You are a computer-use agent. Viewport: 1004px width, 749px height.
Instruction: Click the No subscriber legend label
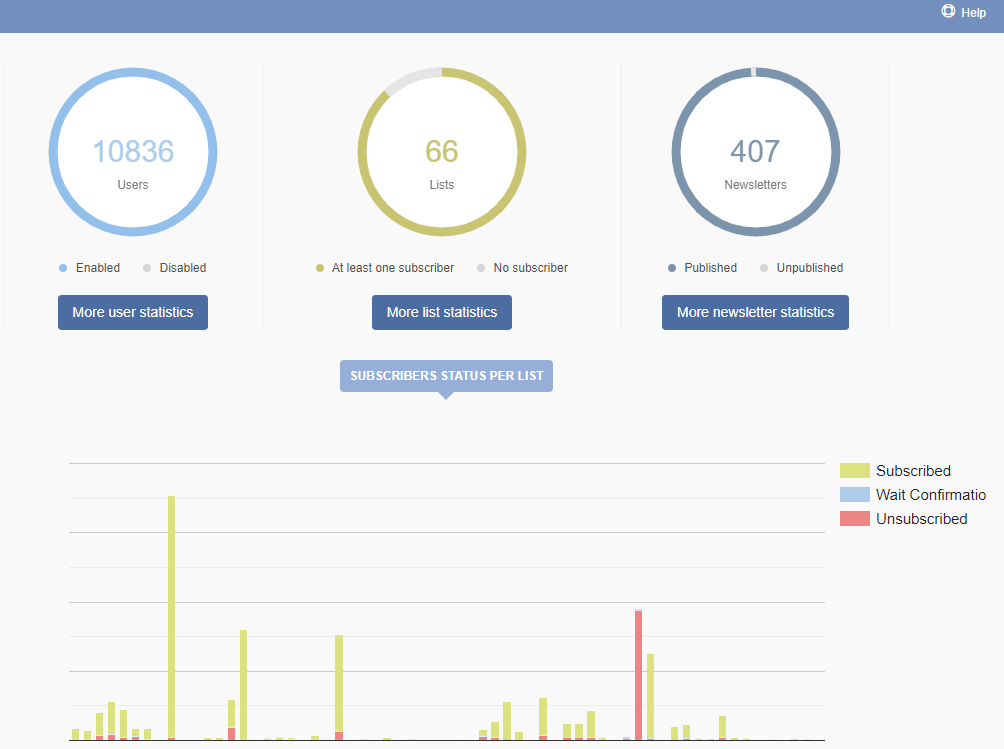coord(530,268)
